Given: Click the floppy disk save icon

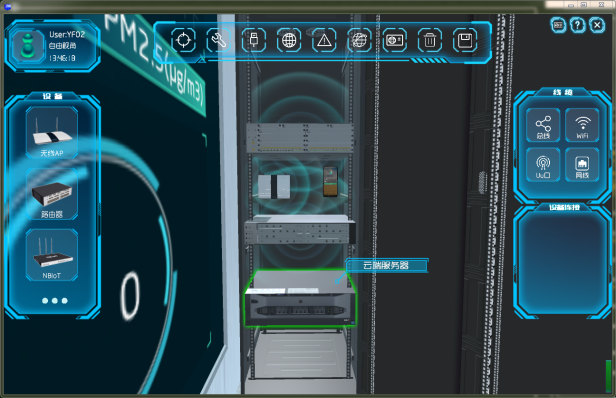Looking at the screenshot, I should (x=465, y=40).
